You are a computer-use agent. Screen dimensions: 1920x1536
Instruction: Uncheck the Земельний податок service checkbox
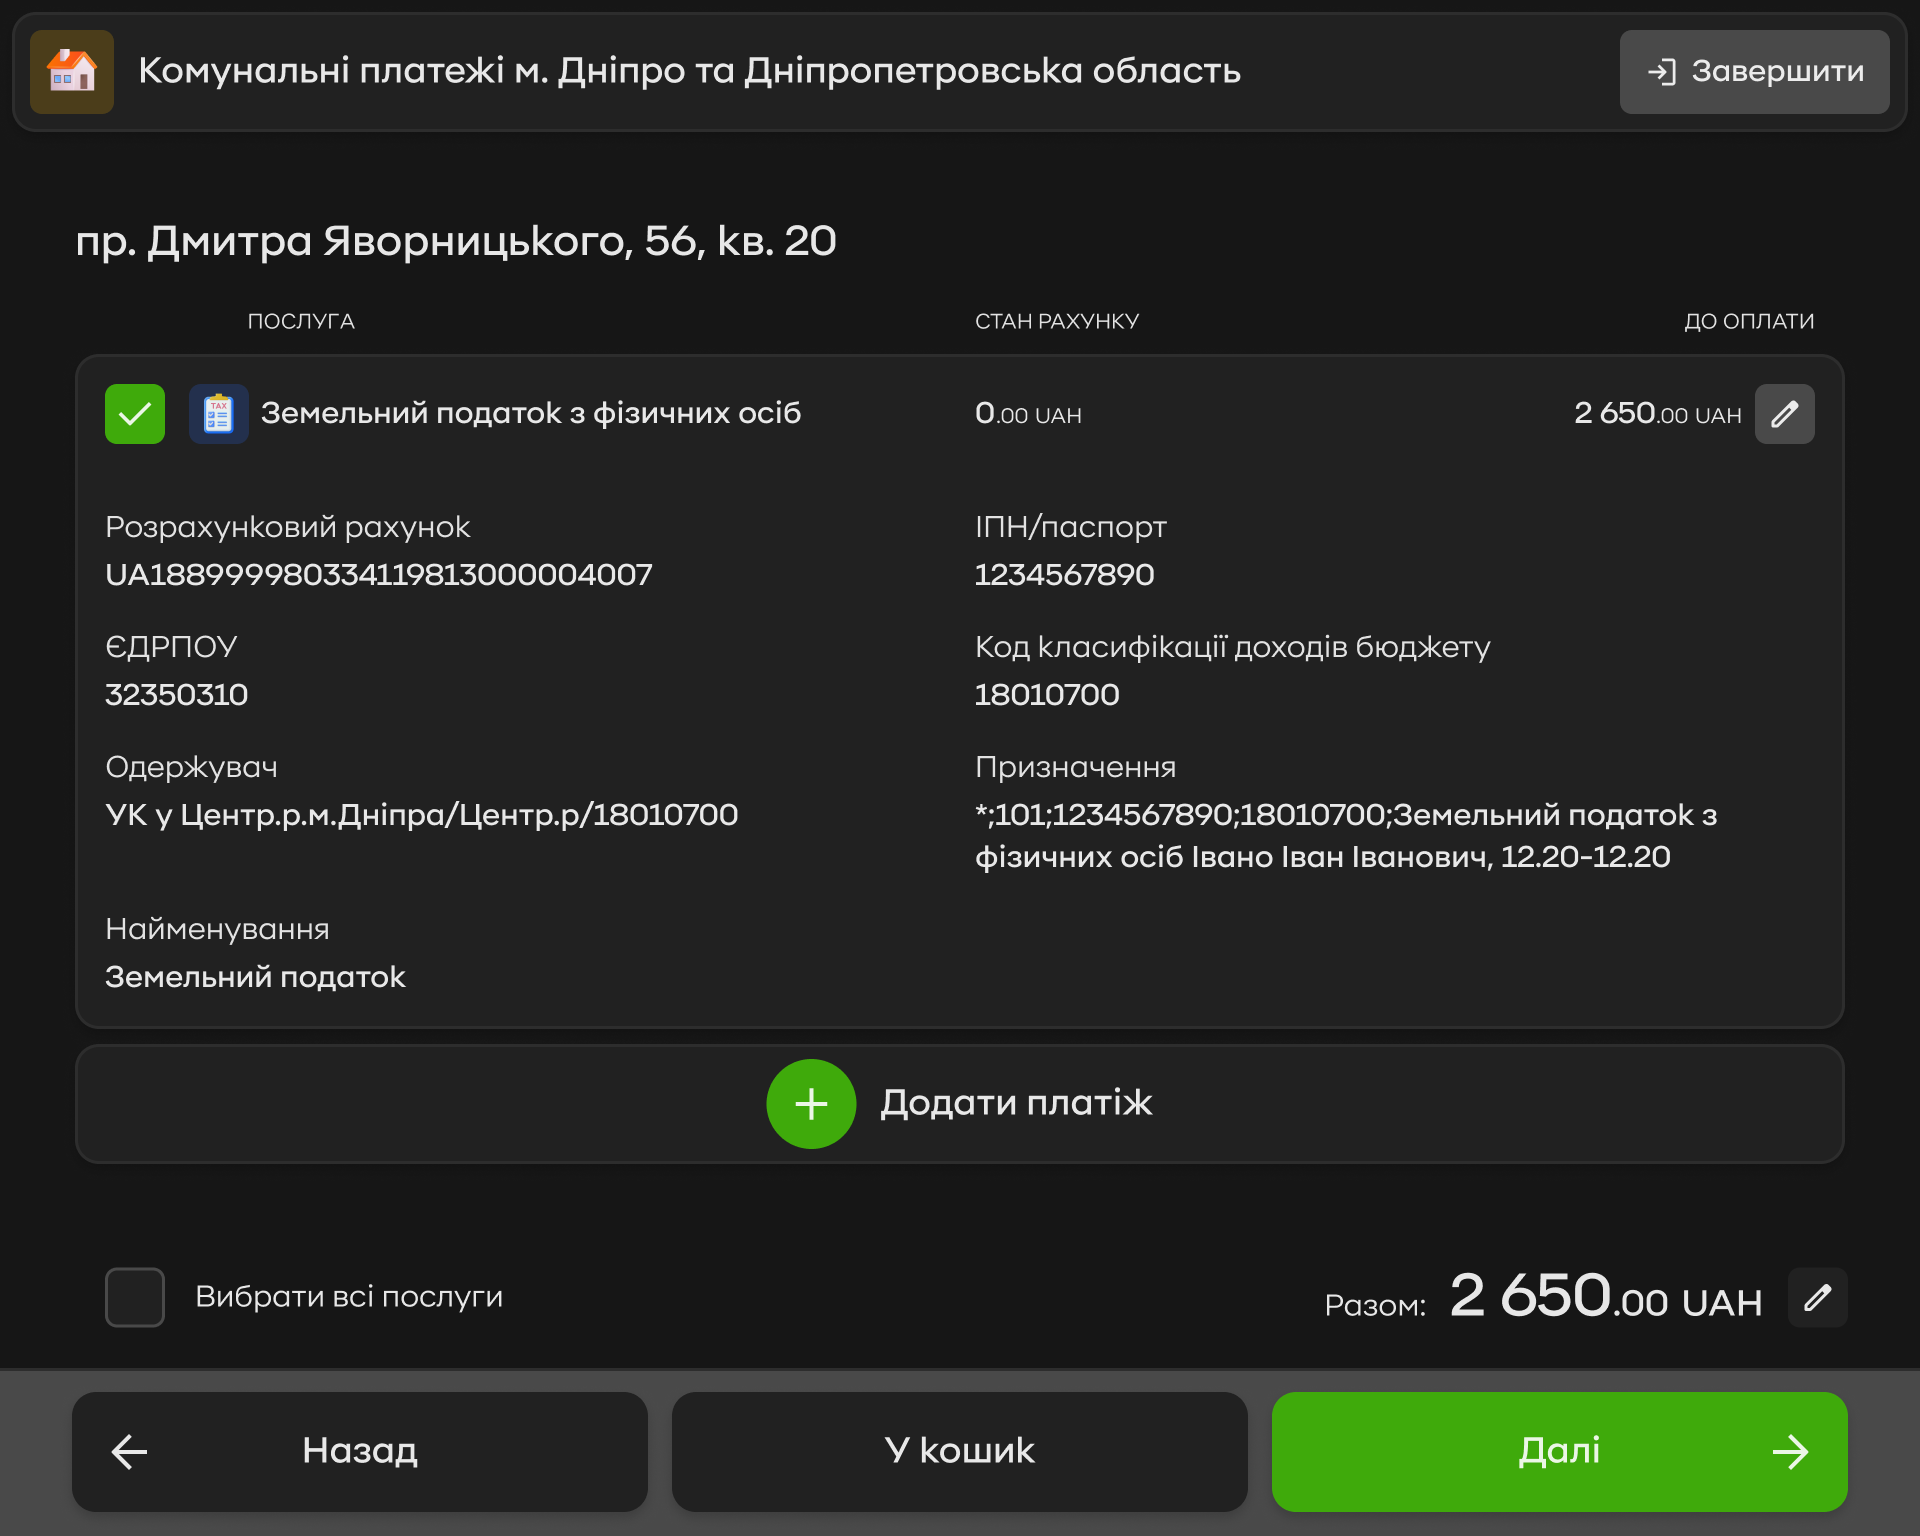click(x=135, y=414)
